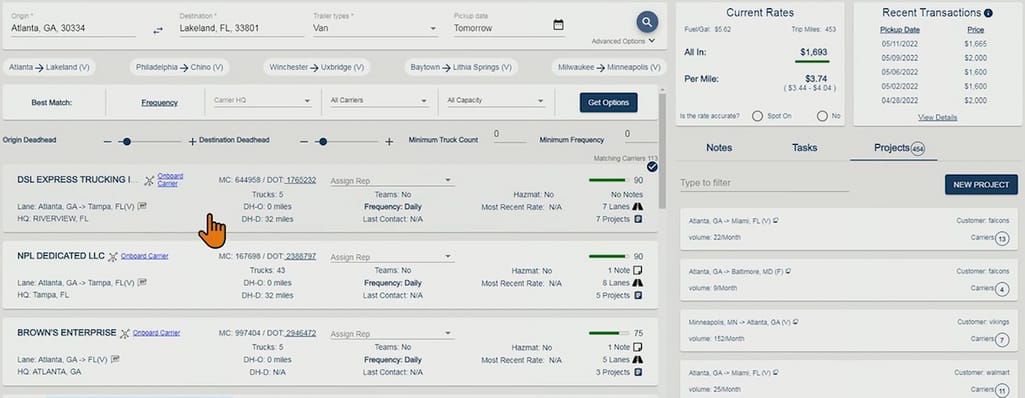This screenshot has height=398, width=1025.
Task: Click crossed-tools icon next to BROWN'S ENTERPRISE
Action: (124, 333)
